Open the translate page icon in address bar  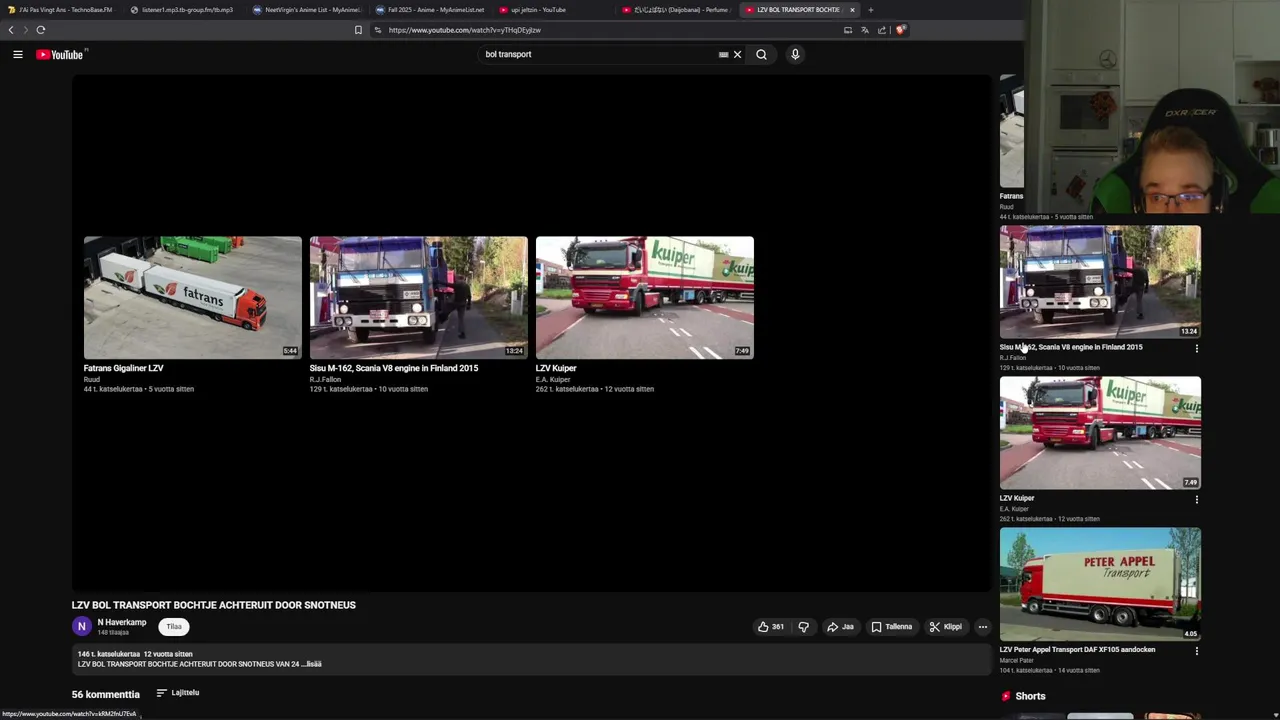(x=865, y=30)
